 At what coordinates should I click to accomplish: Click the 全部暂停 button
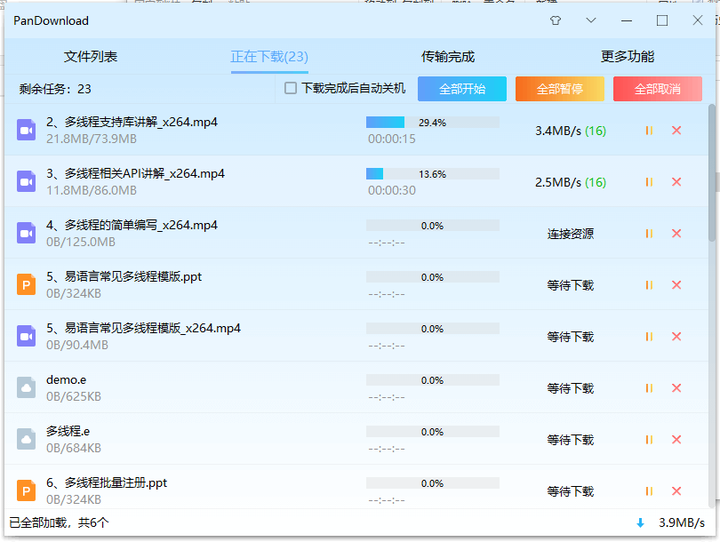pyautogui.click(x=560, y=89)
